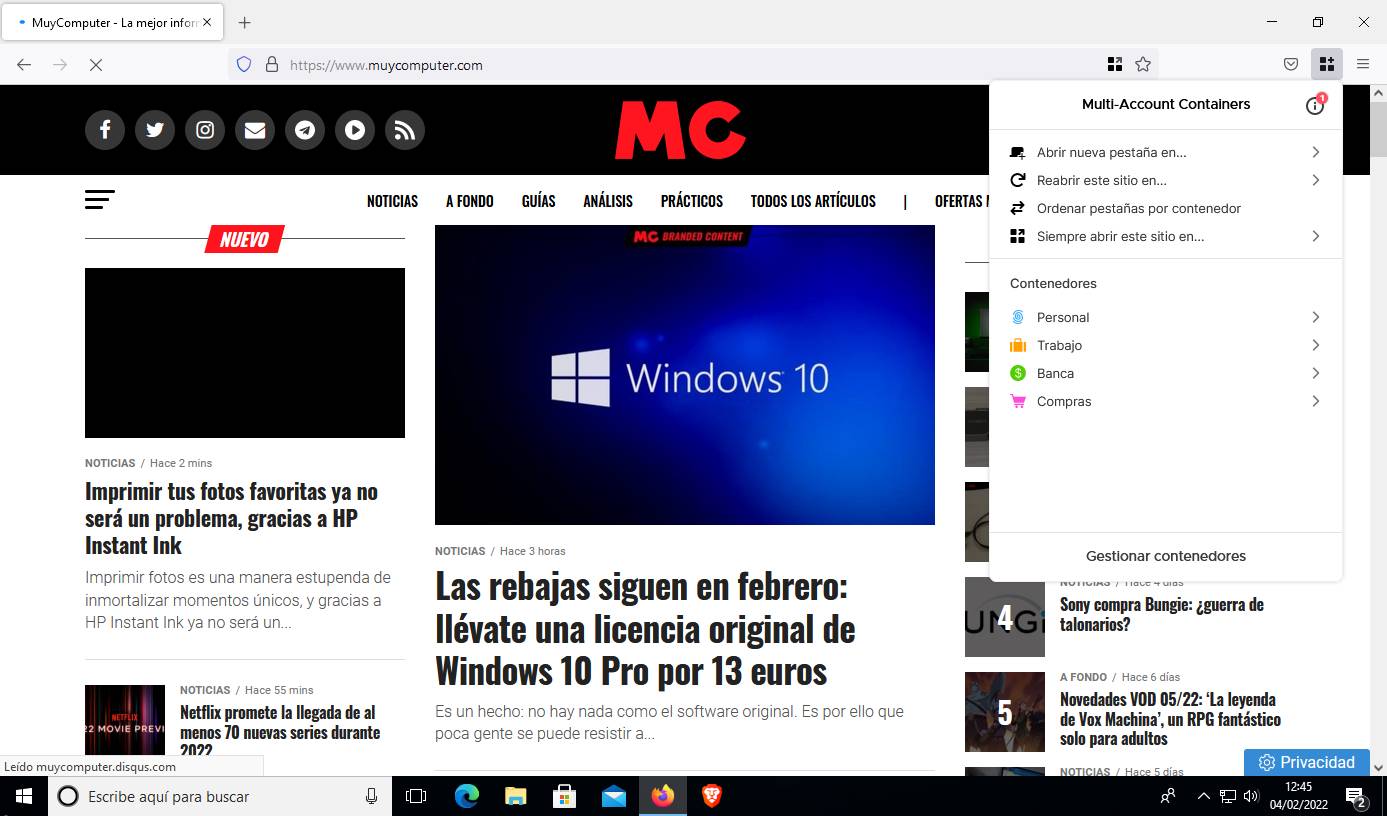Click the Facebook icon in site header

pyautogui.click(x=105, y=130)
